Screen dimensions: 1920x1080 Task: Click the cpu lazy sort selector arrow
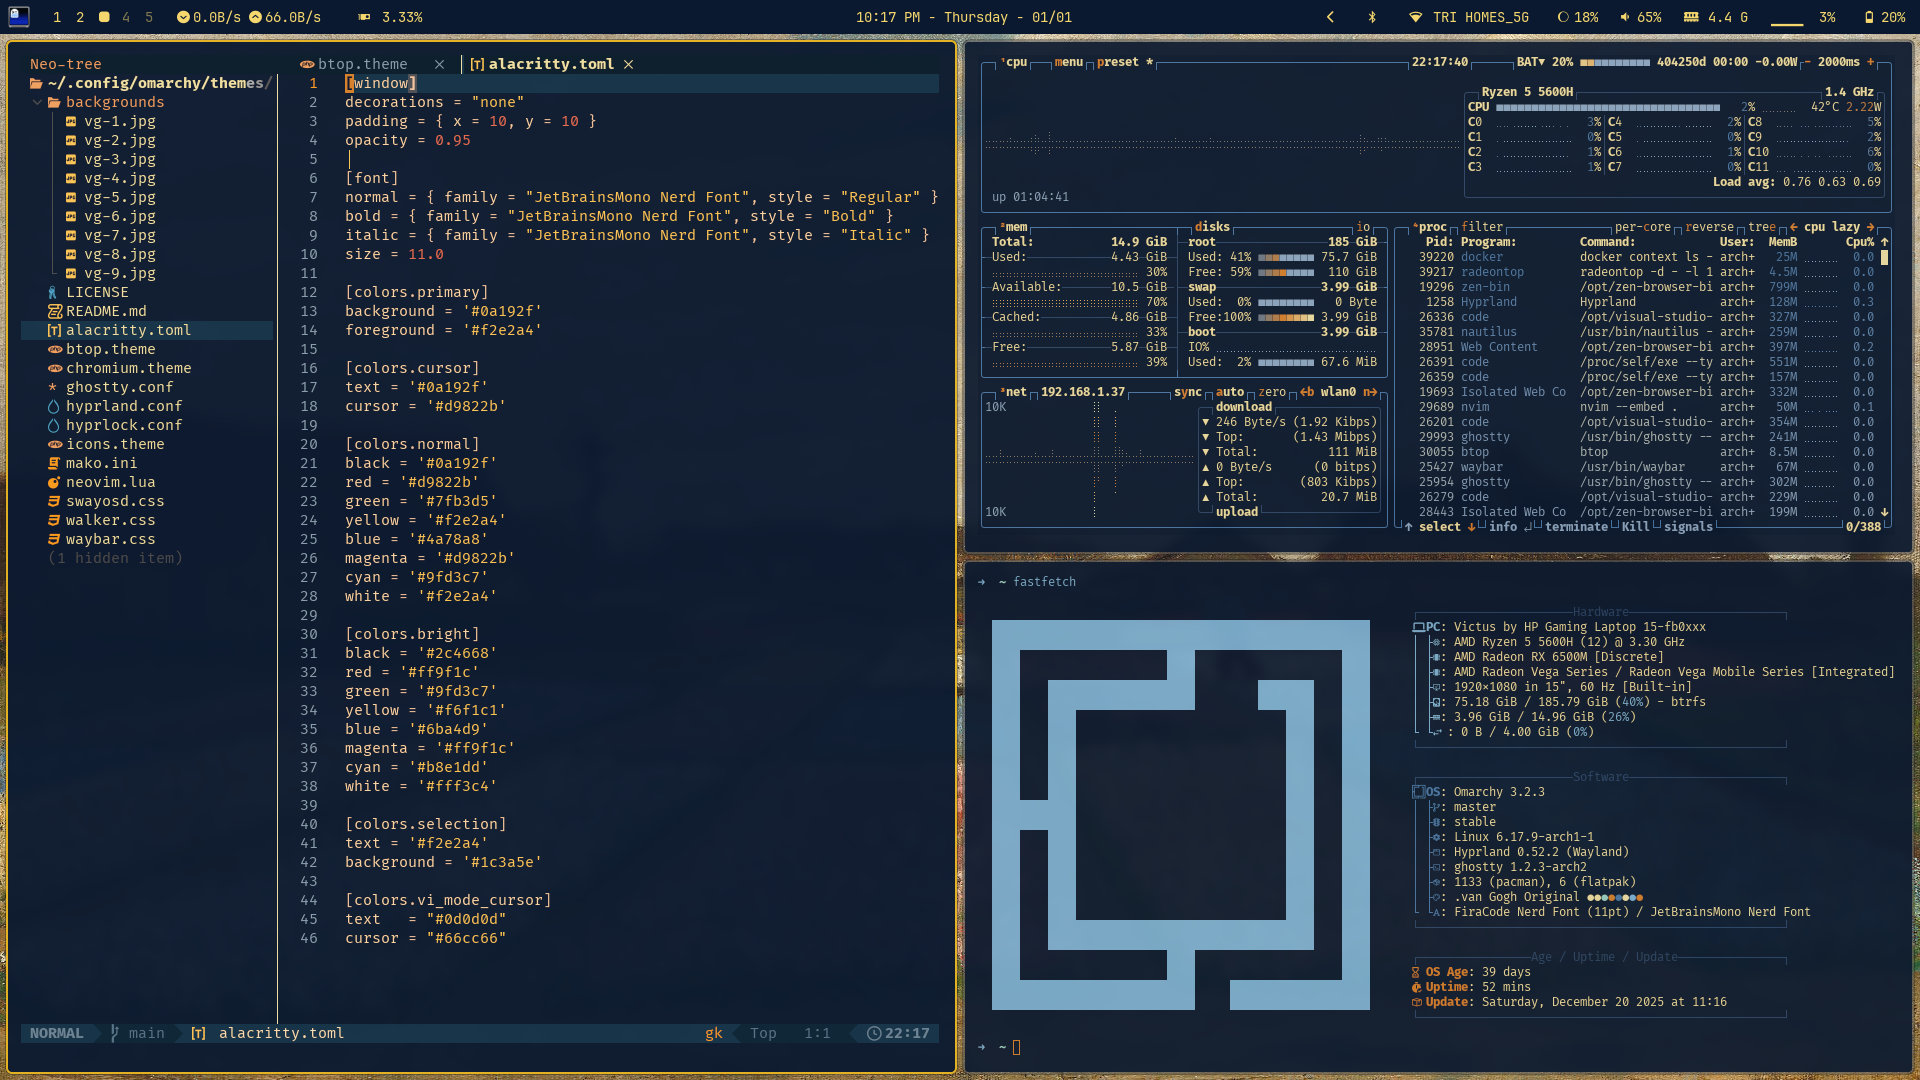coord(1870,227)
